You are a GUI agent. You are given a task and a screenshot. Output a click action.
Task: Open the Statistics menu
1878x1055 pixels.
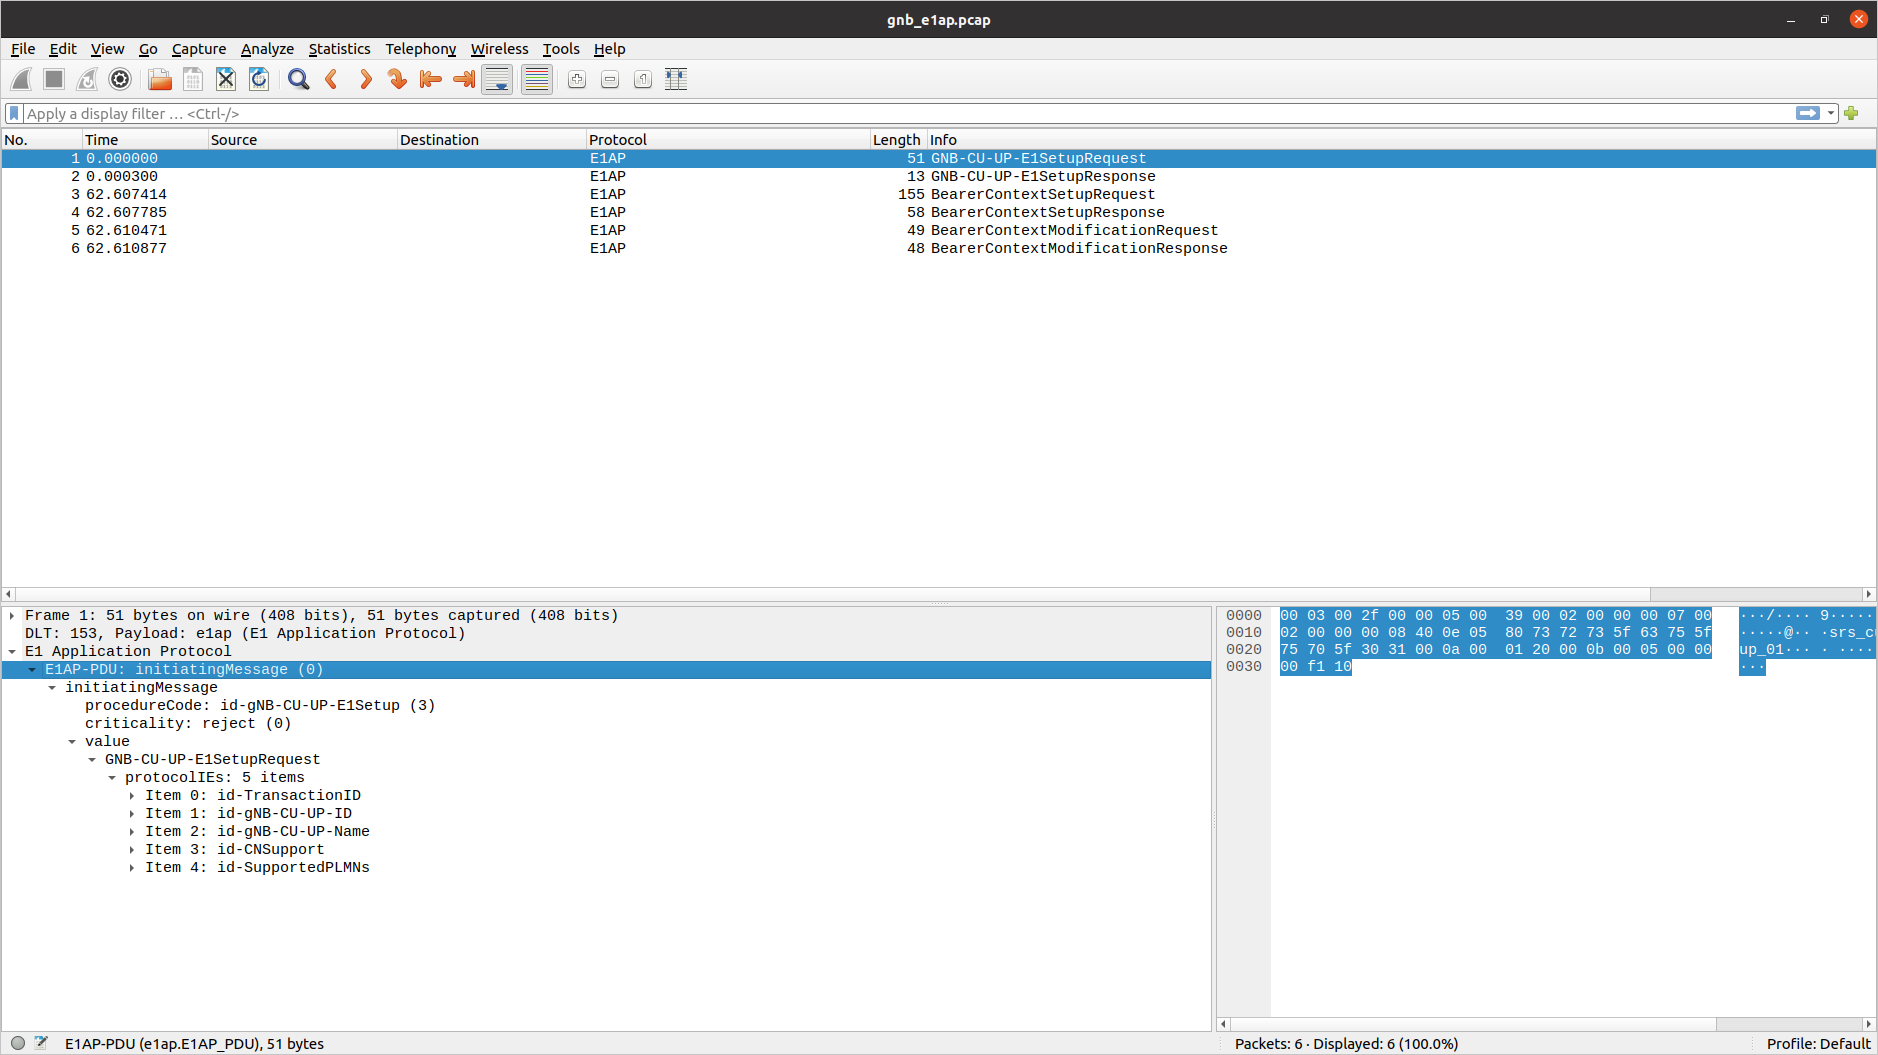339,49
